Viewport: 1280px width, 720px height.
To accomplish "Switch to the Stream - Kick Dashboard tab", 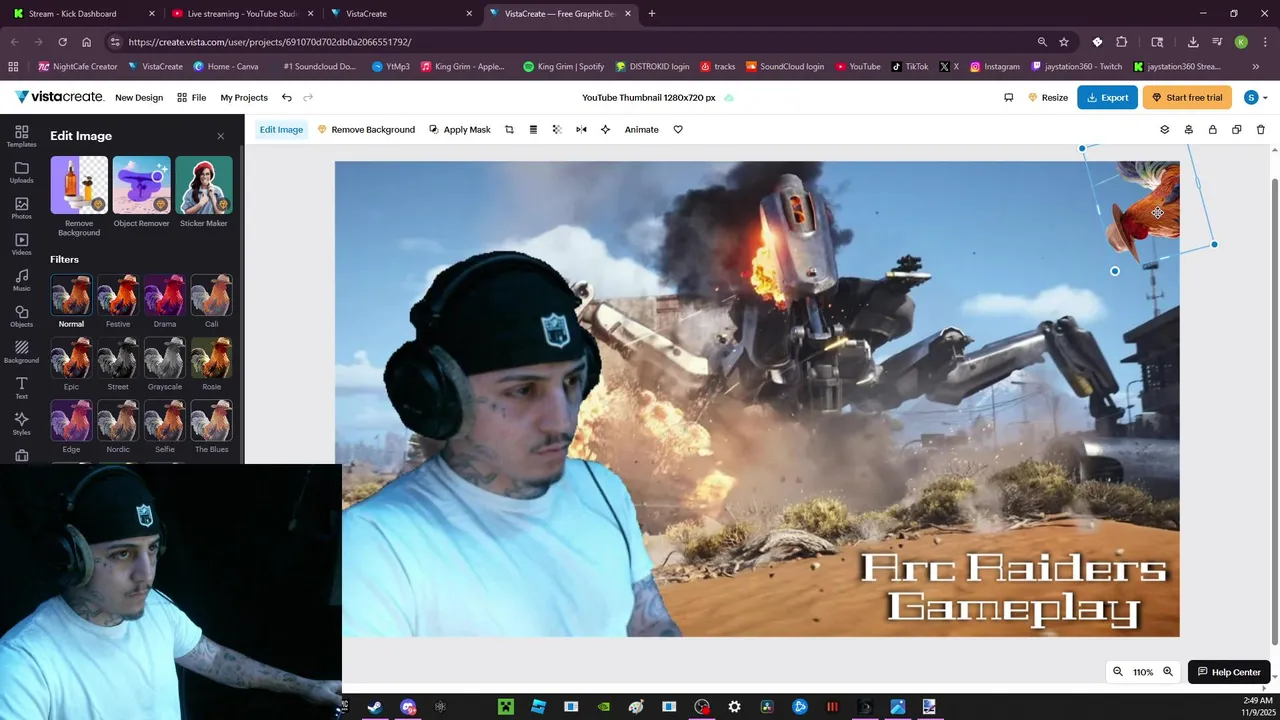I will (x=83, y=14).
